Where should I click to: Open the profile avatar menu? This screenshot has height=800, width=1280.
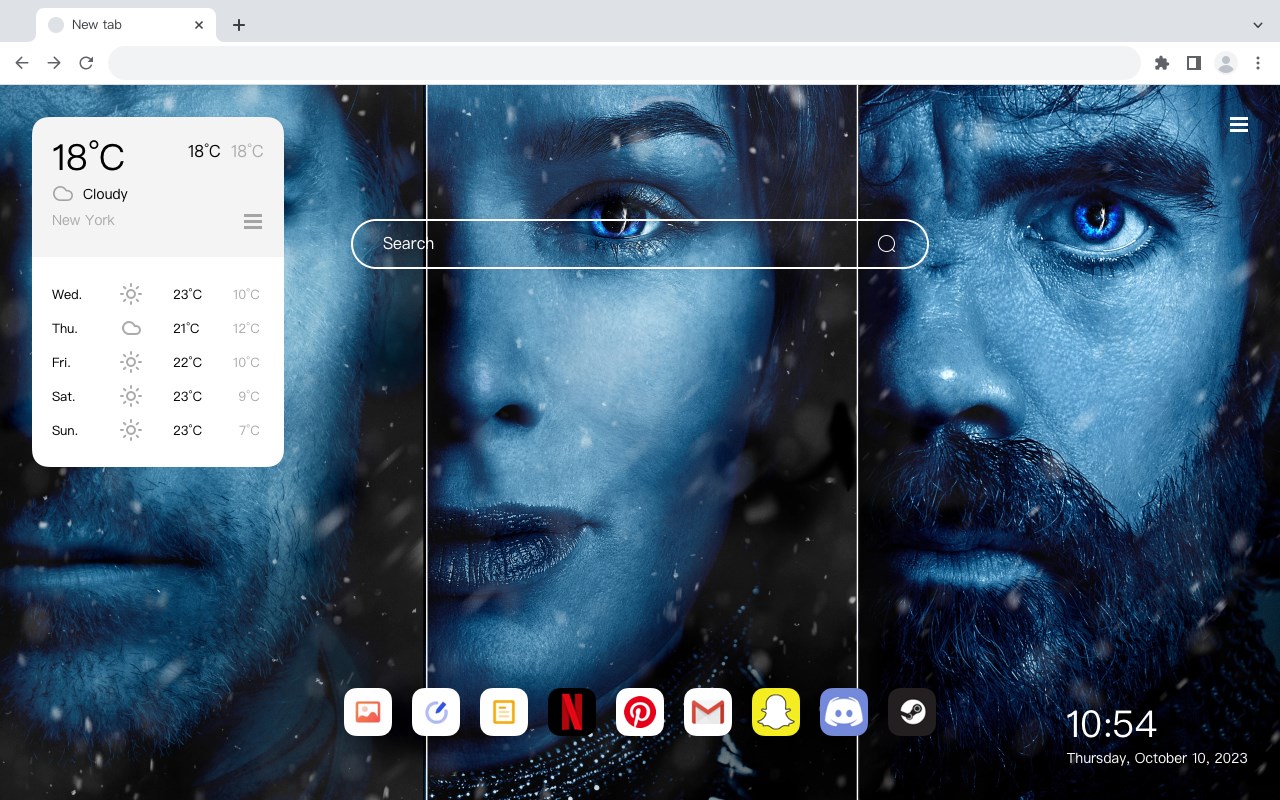click(x=1226, y=63)
